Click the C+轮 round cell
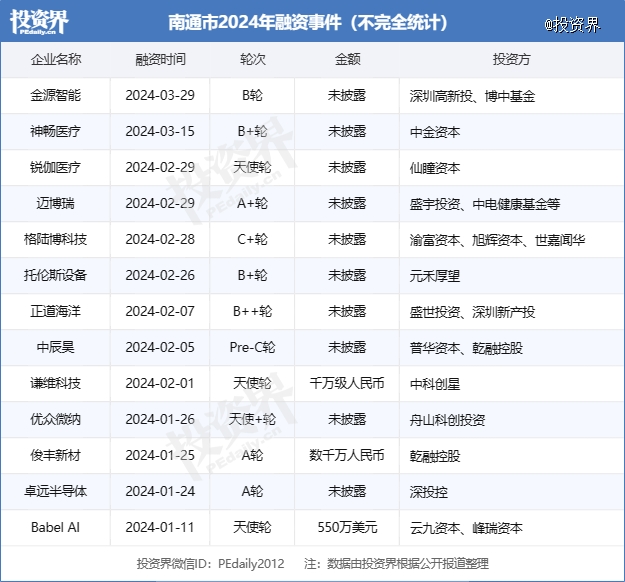 coord(252,239)
